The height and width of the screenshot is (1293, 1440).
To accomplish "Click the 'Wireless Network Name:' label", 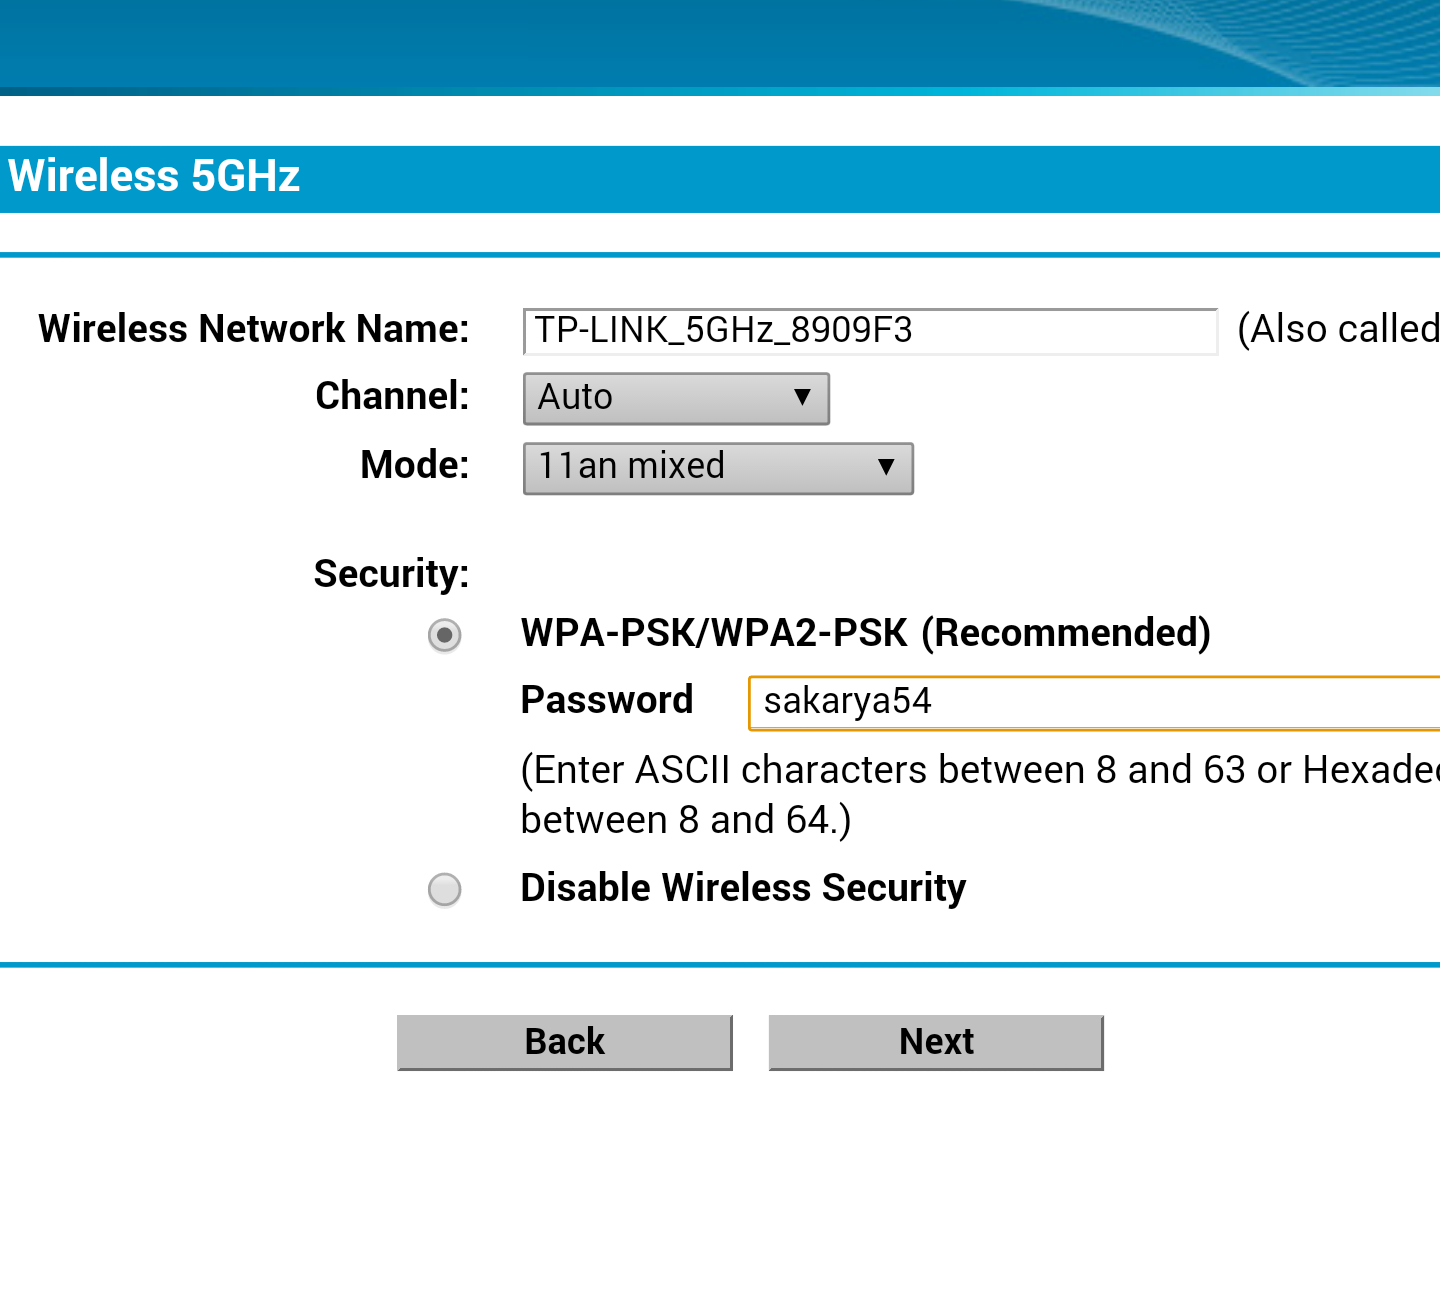I will tap(254, 329).
